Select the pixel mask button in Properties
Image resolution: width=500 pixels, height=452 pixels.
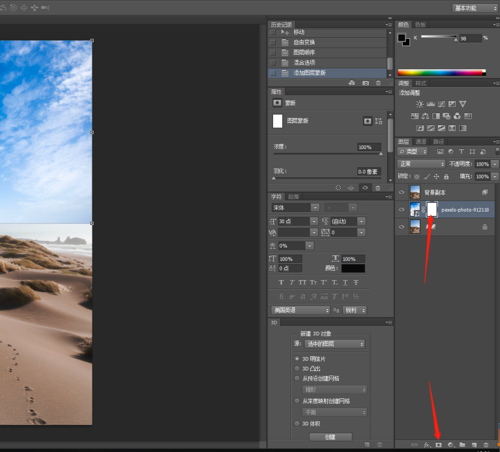coord(367,121)
